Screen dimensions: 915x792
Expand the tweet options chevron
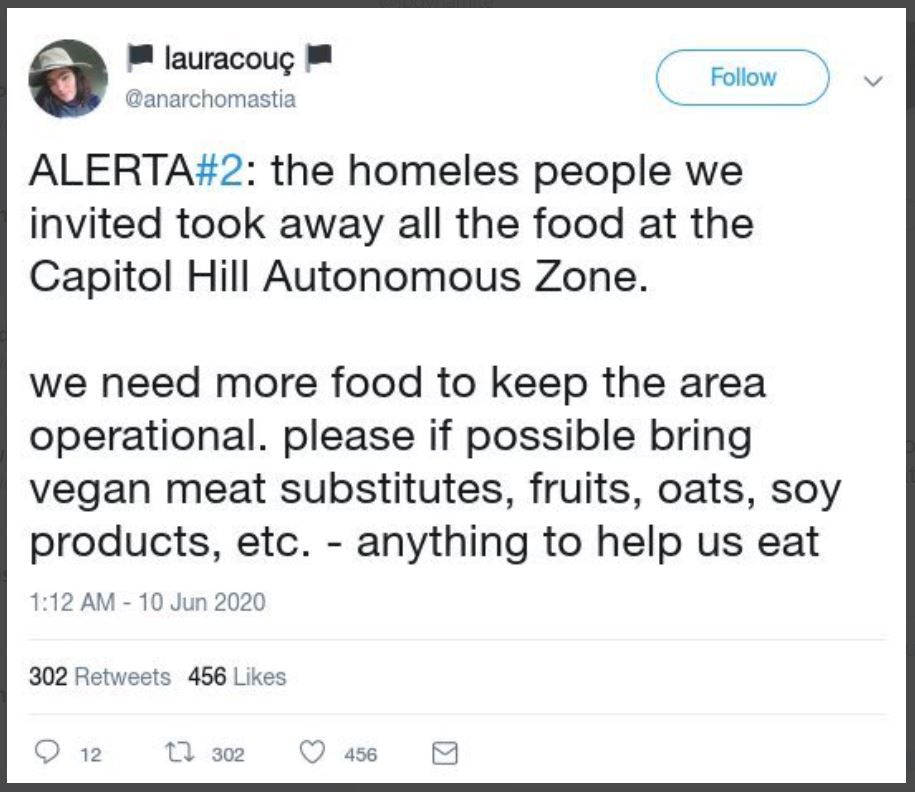tap(872, 79)
